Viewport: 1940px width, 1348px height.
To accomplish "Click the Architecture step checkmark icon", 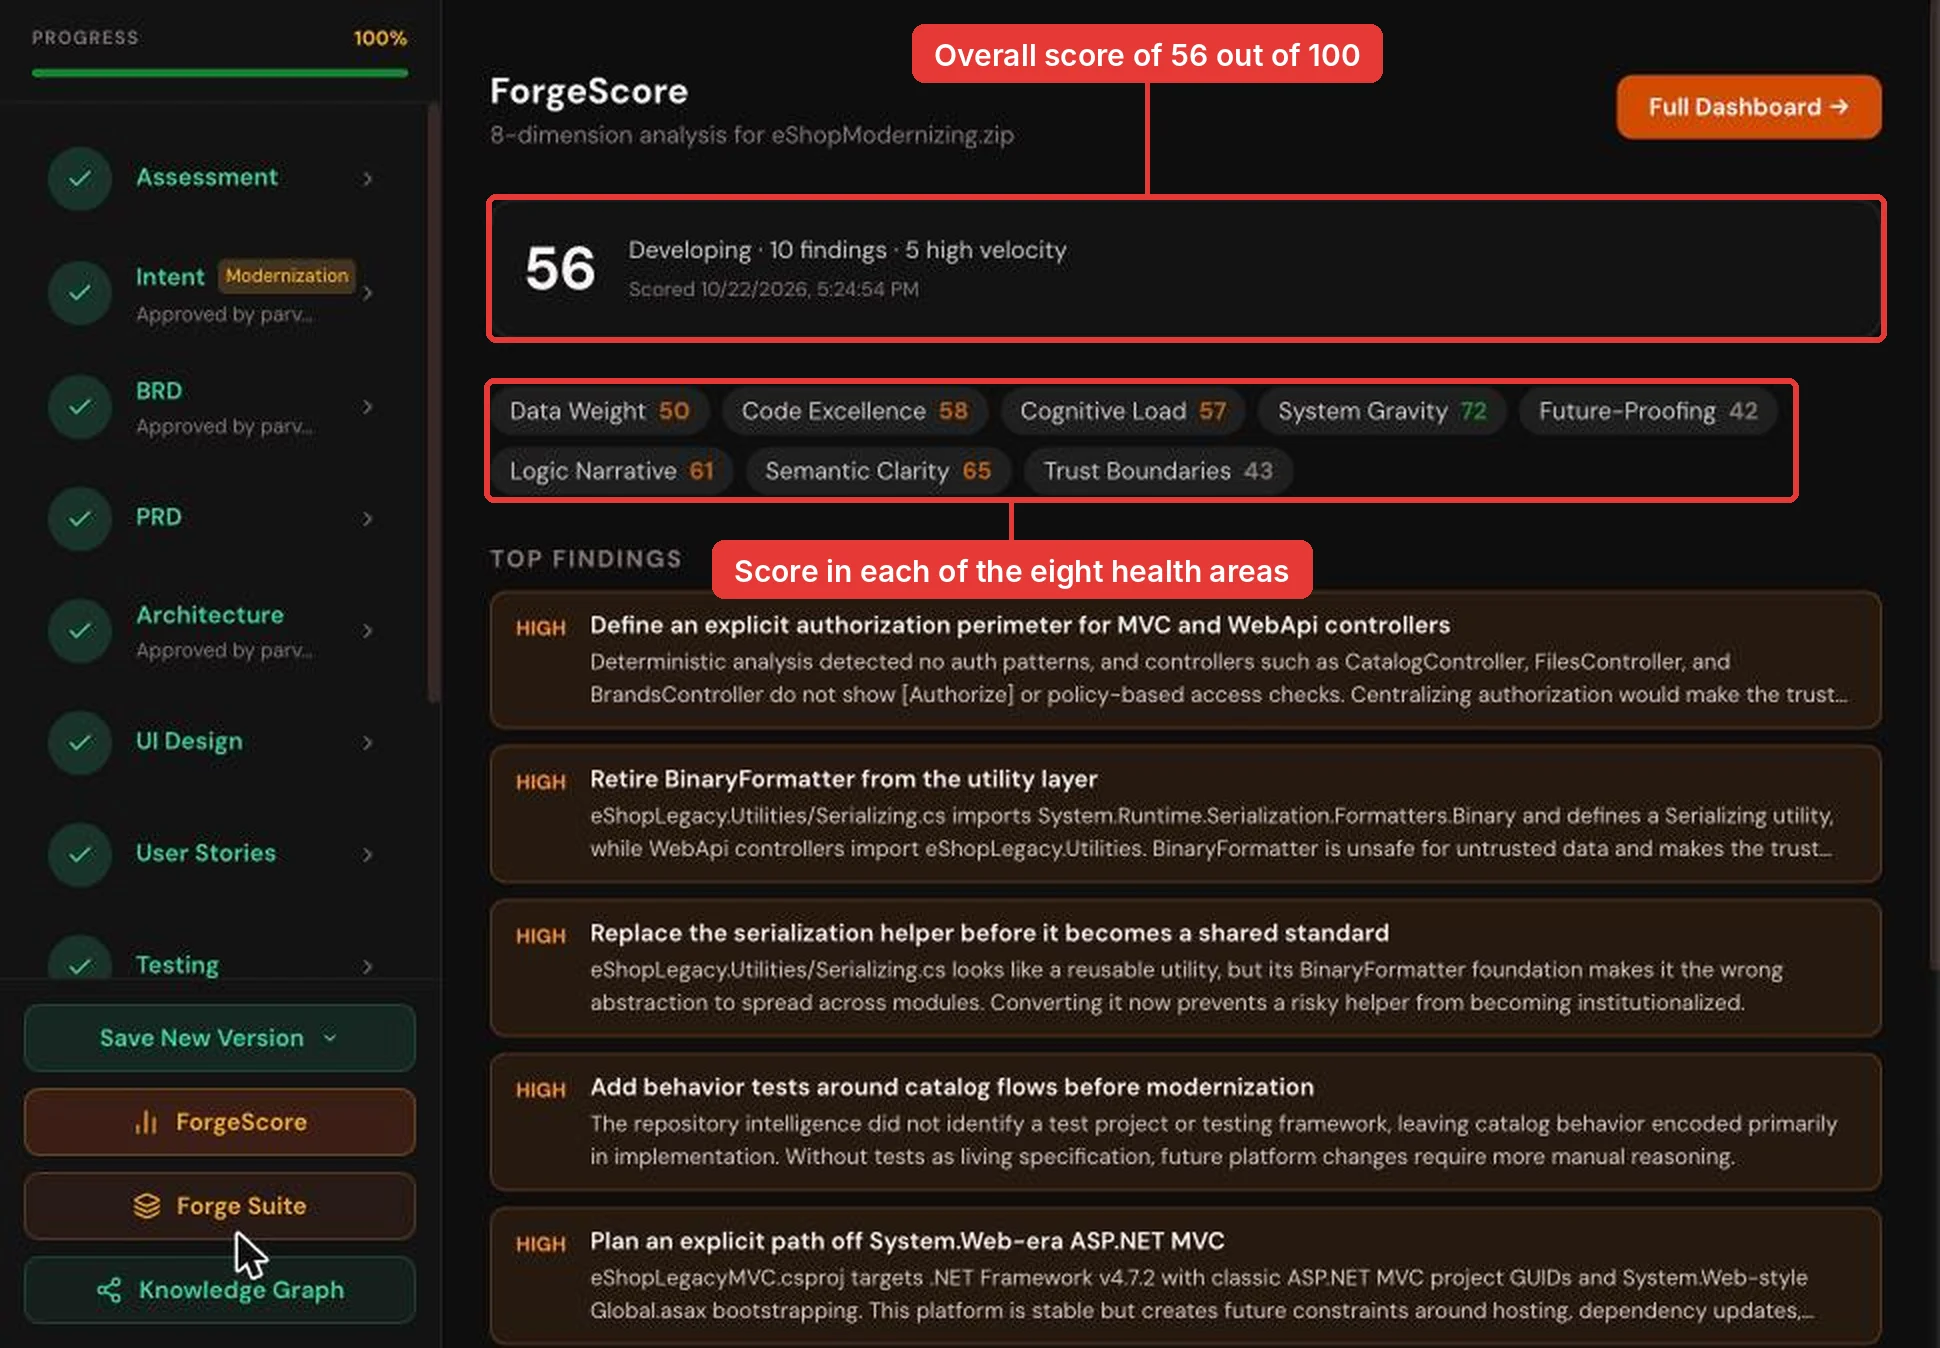I will tap(80, 631).
